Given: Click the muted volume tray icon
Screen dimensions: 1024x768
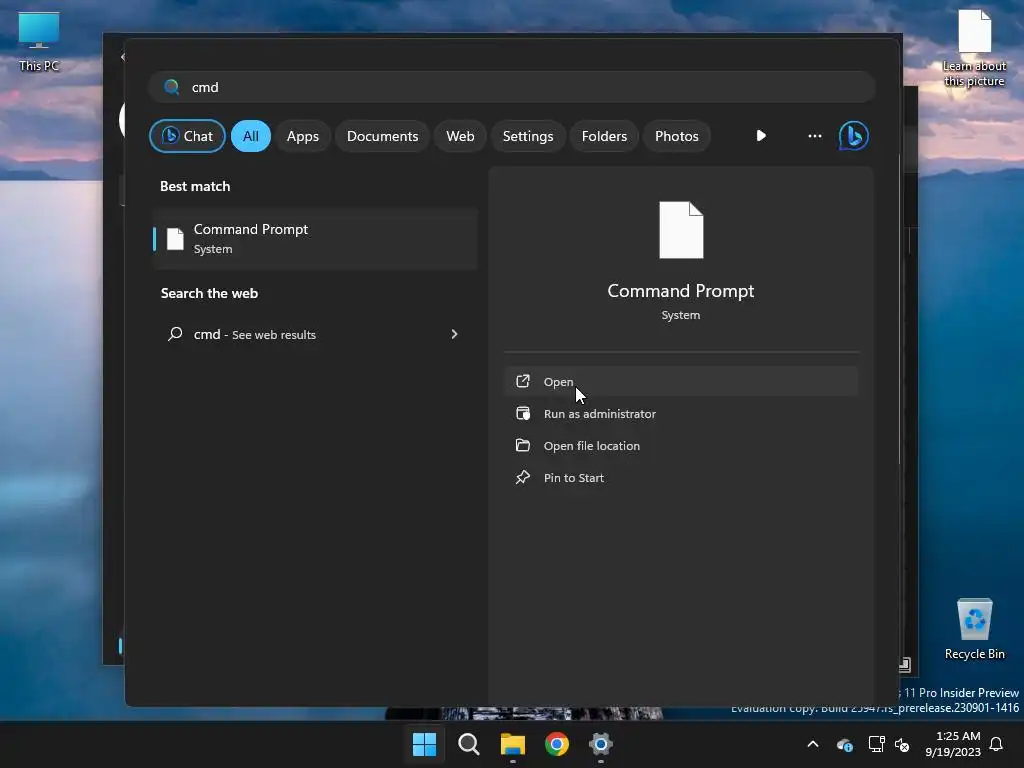Looking at the screenshot, I should [x=902, y=744].
